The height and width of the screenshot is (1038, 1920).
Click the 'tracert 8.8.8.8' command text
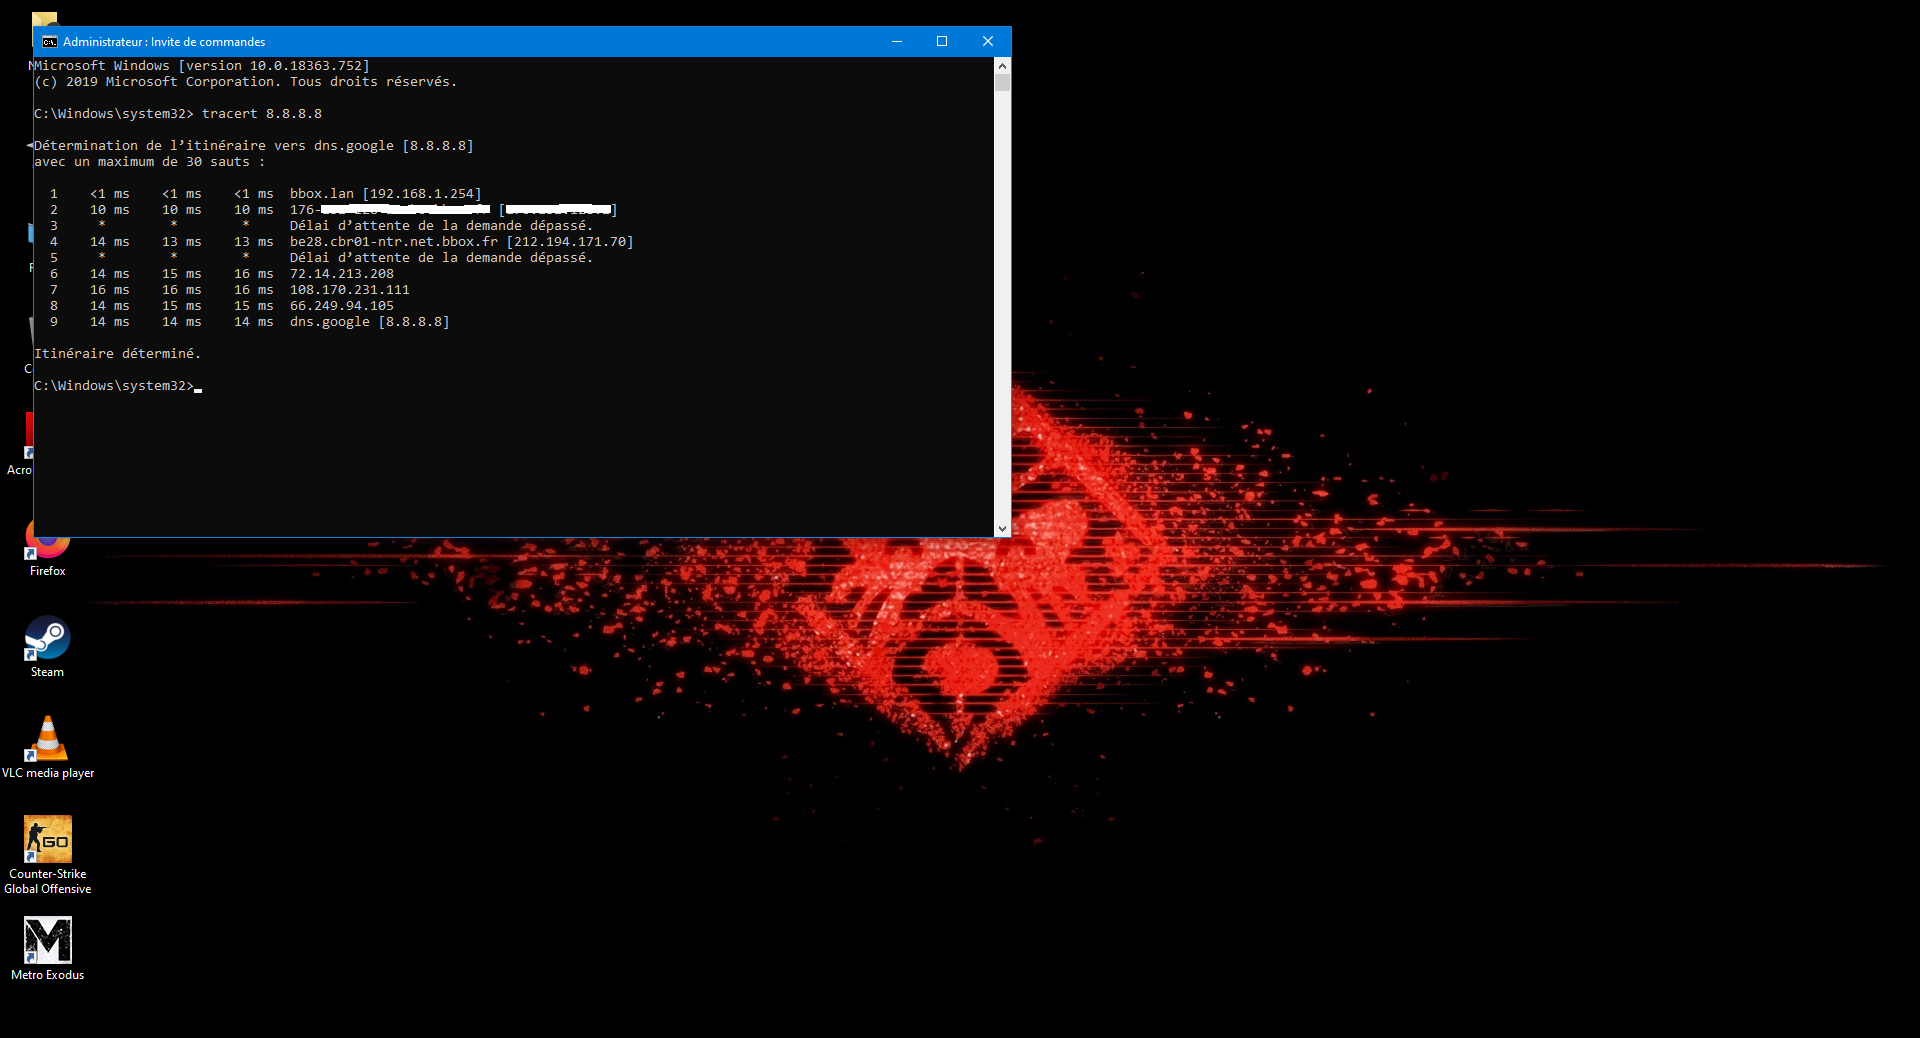pyautogui.click(x=262, y=114)
